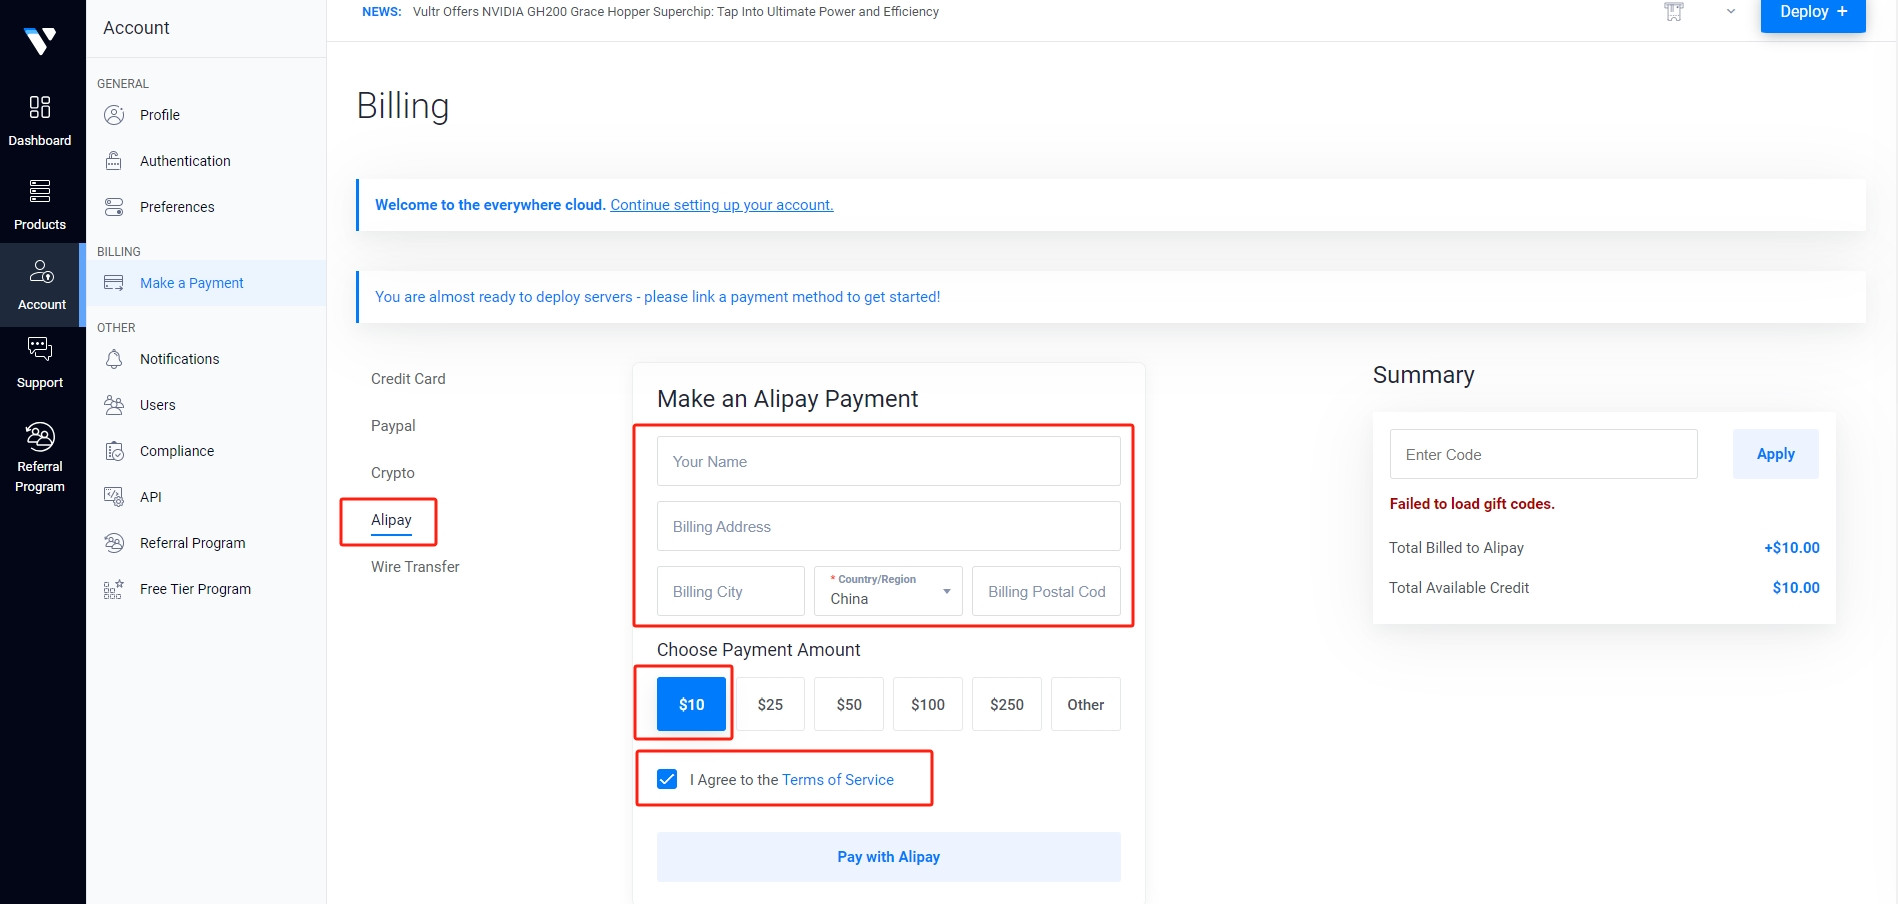Click the Referral Program menu icon
Image resolution: width=1898 pixels, height=904 pixels.
click(114, 543)
